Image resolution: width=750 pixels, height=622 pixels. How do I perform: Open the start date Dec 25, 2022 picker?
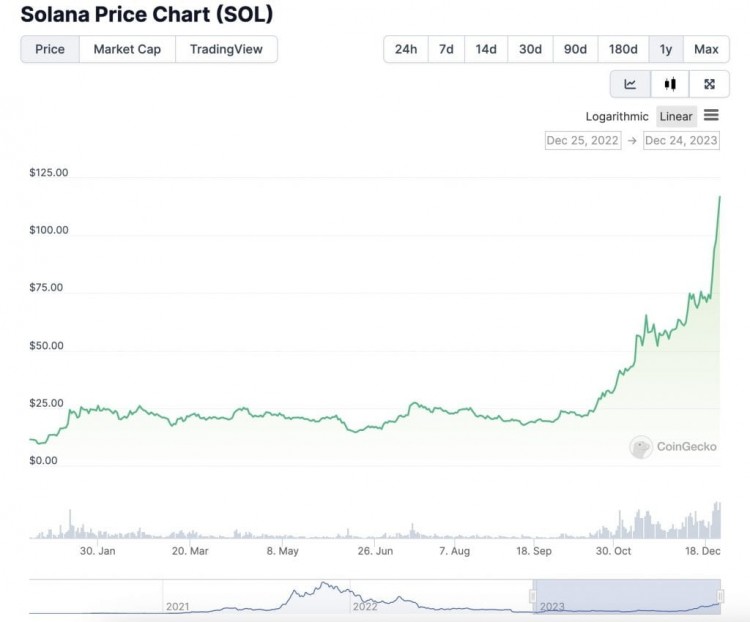[x=583, y=140]
